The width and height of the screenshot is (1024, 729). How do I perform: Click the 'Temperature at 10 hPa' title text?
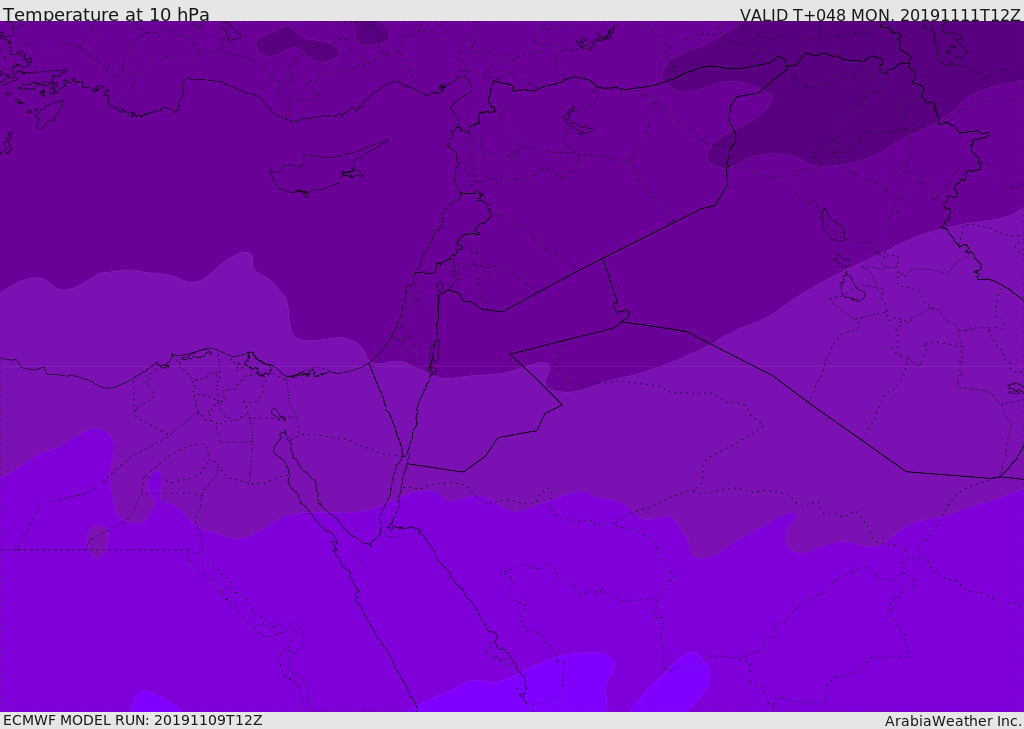pyautogui.click(x=106, y=14)
